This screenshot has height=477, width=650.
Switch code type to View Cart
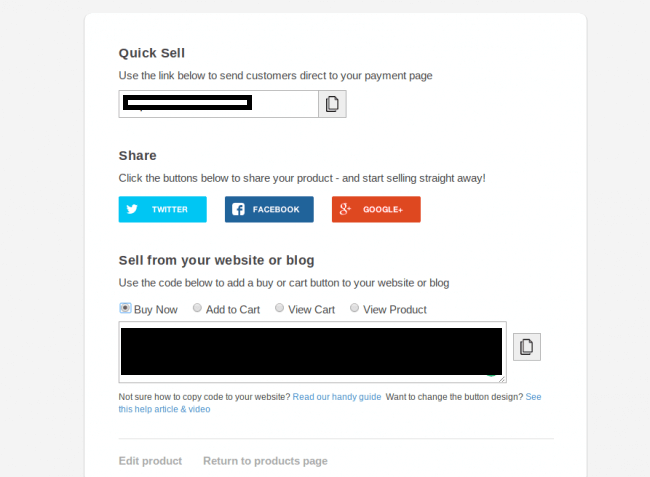pyautogui.click(x=279, y=308)
